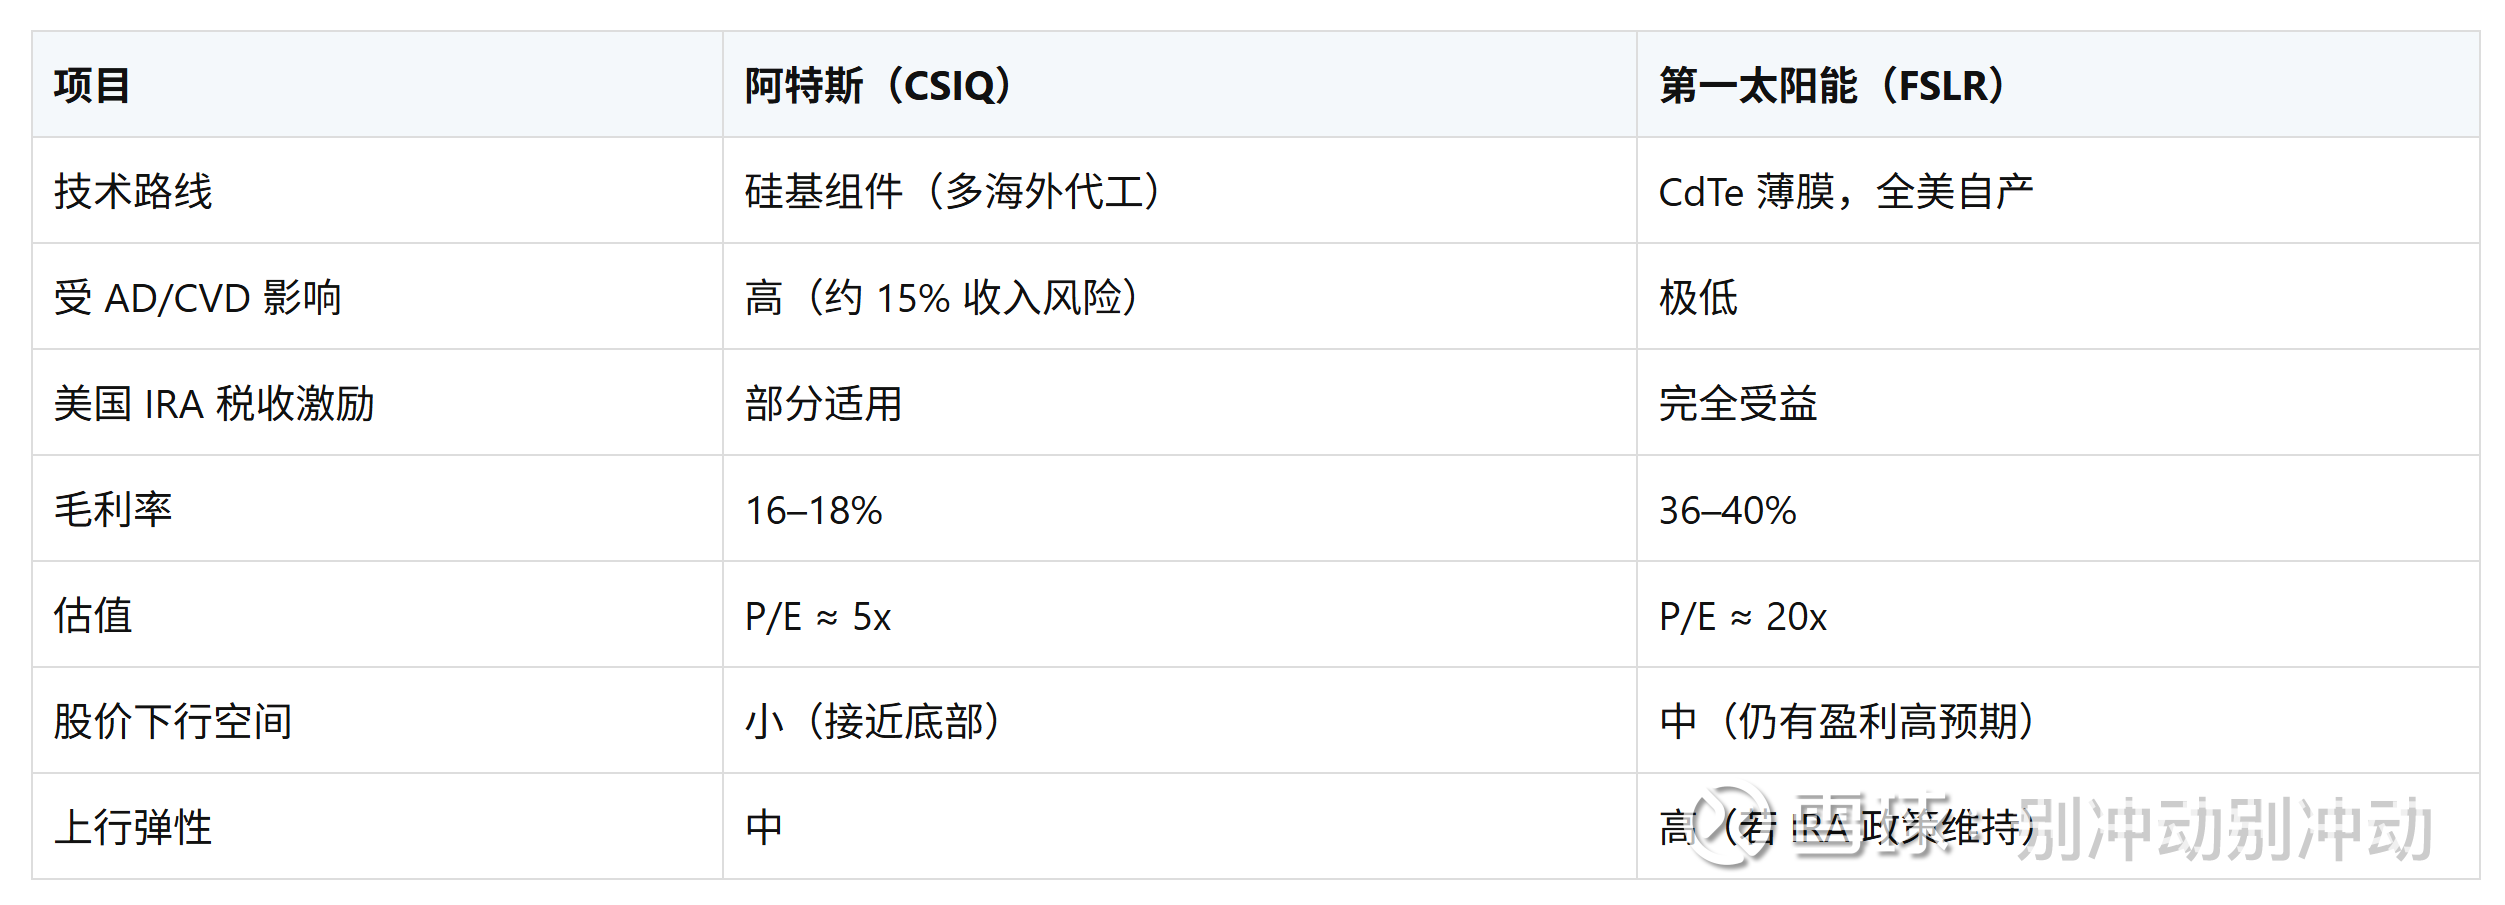Select the 美国 IRA 税收激励 row label
2505x905 pixels.
click(214, 404)
